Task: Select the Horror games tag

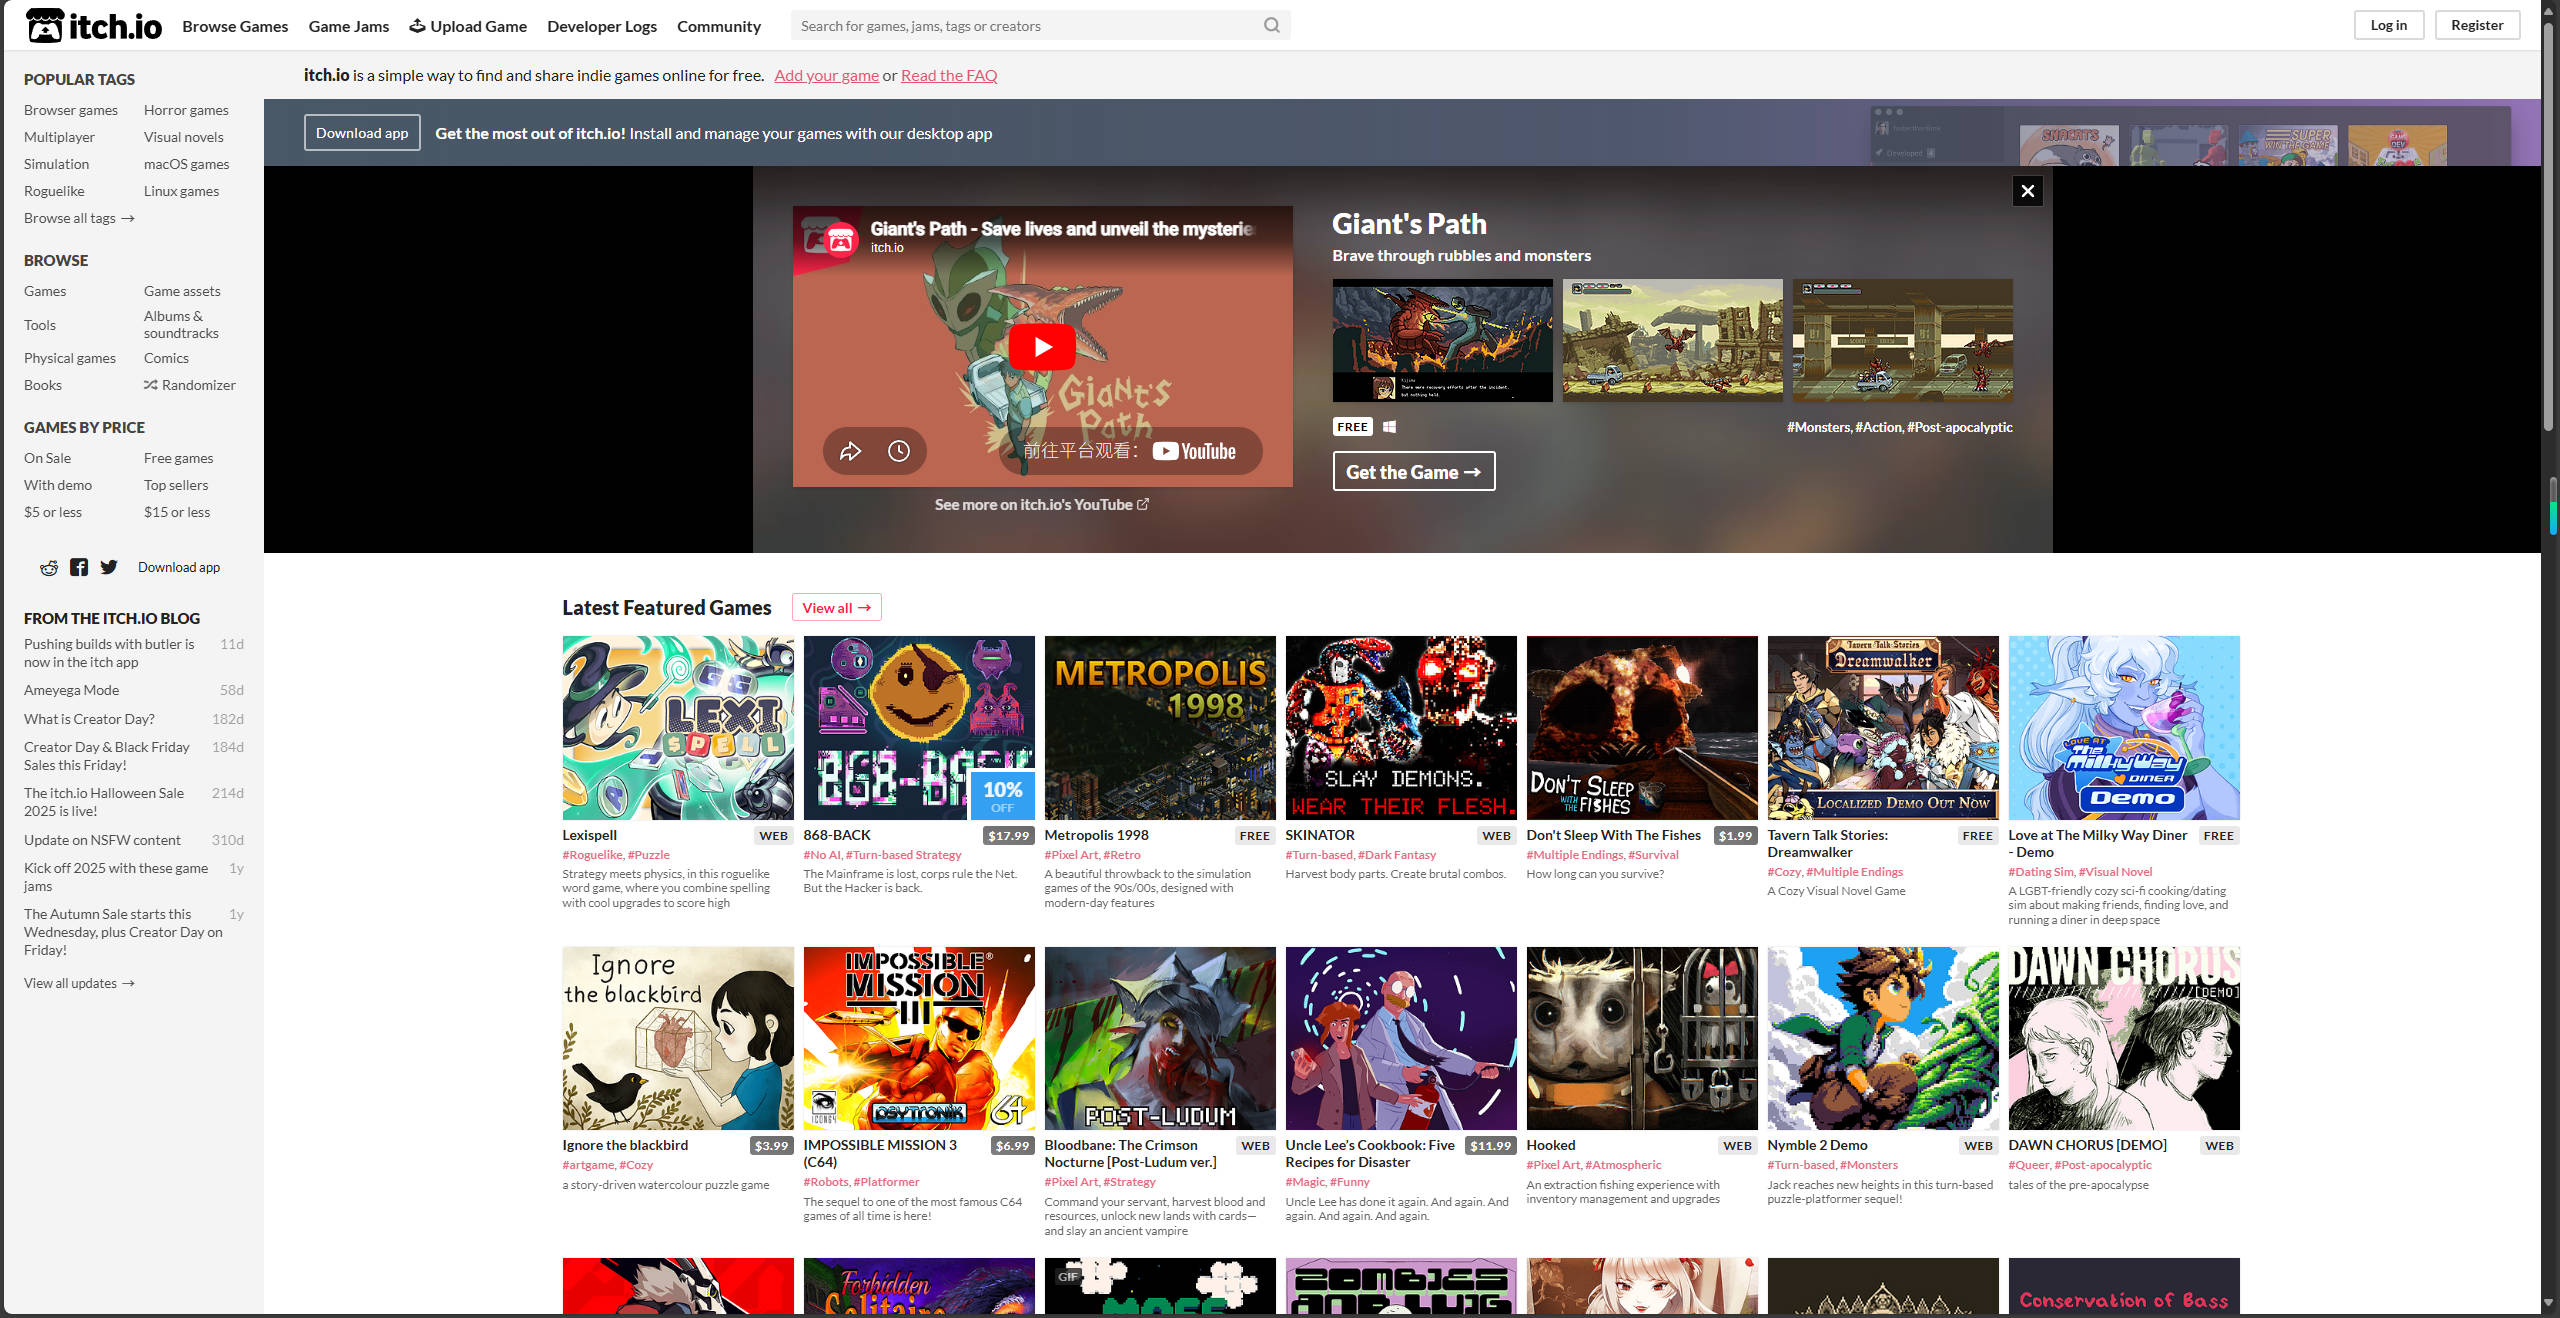Action: point(186,110)
